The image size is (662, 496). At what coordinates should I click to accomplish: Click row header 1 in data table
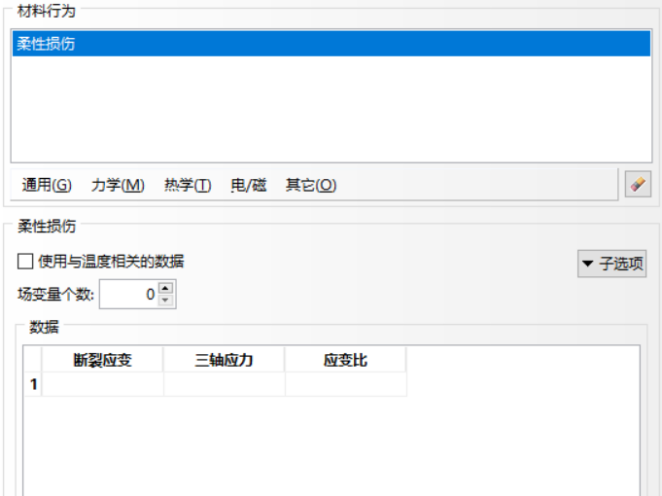33,384
